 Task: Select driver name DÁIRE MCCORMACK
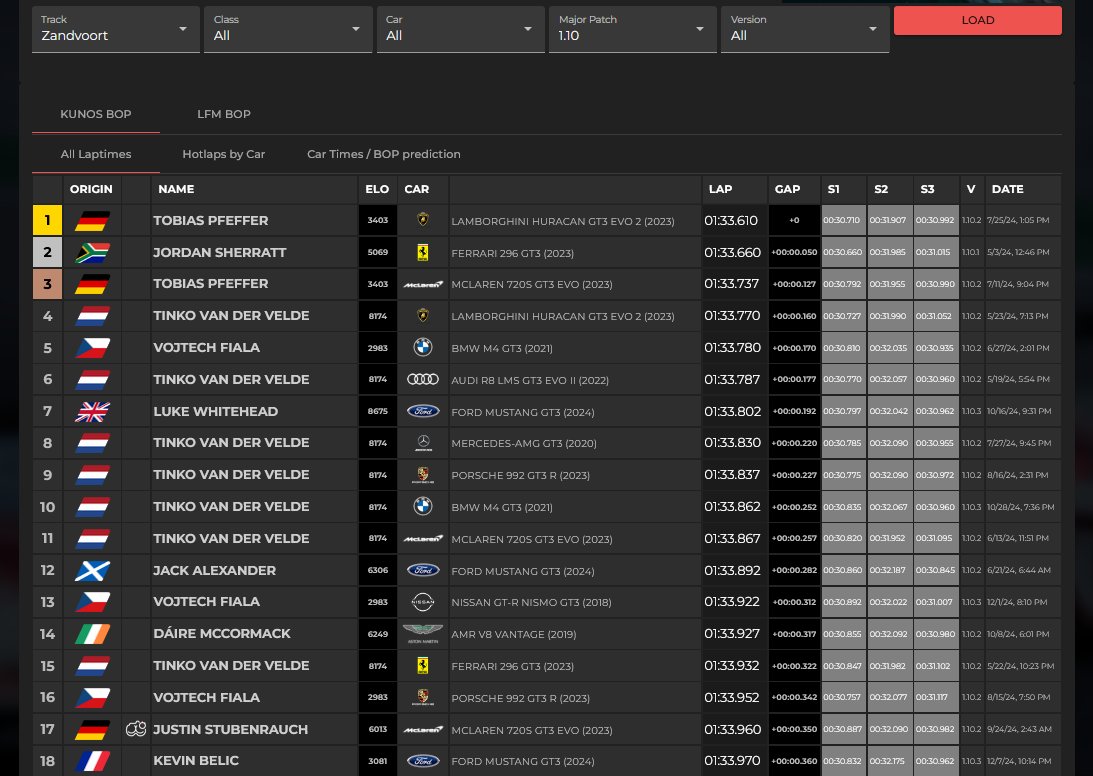click(x=222, y=633)
